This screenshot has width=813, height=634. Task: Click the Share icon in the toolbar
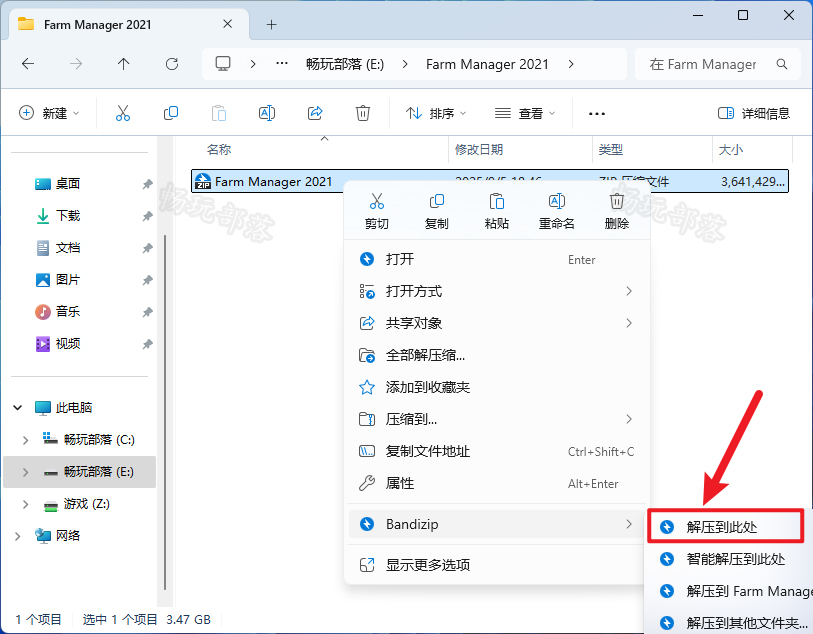[315, 113]
